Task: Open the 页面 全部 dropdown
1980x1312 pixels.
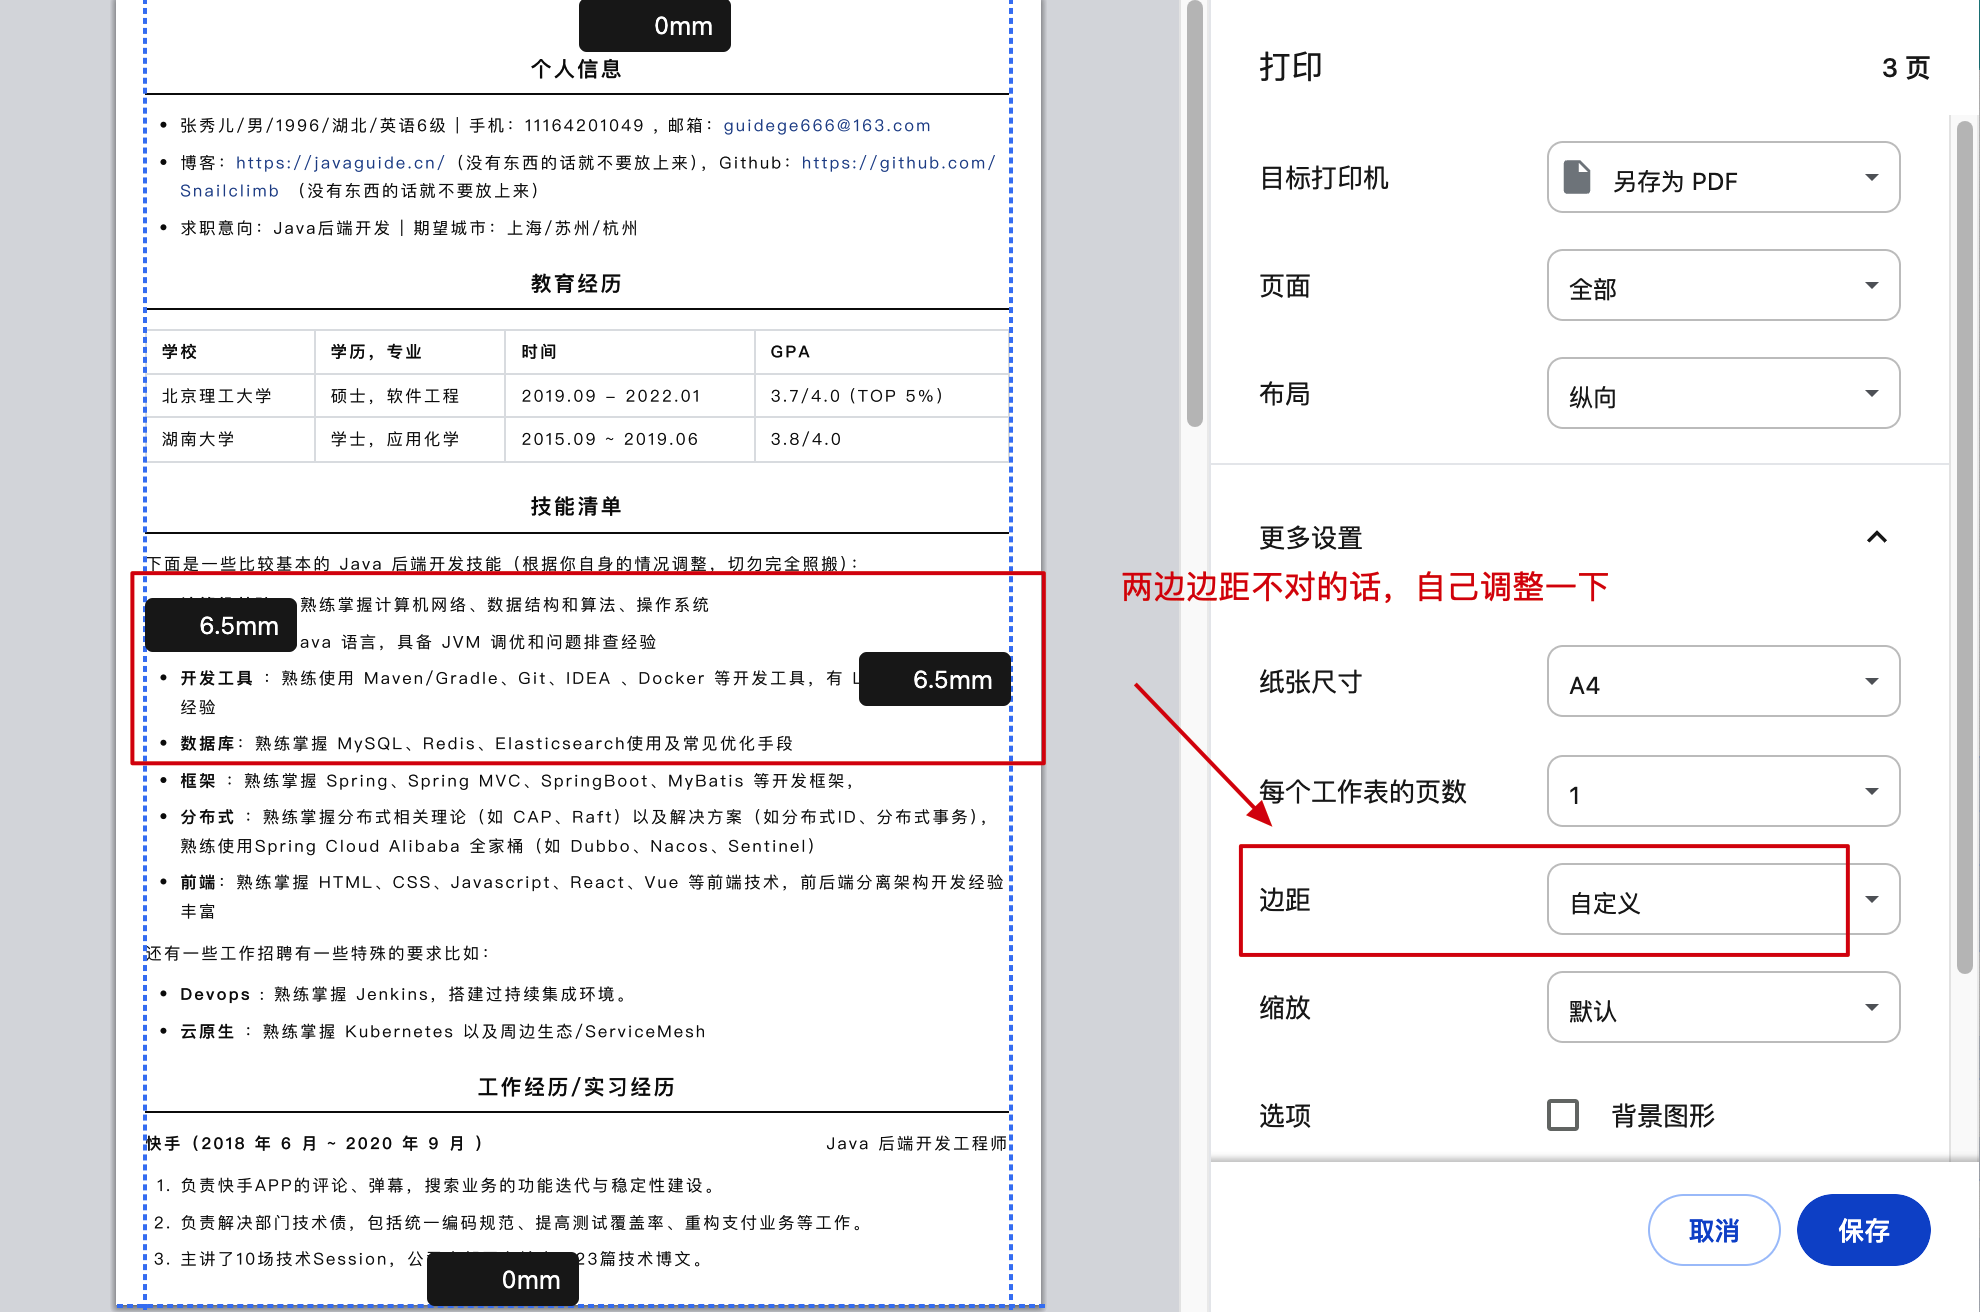Action: coord(1722,286)
